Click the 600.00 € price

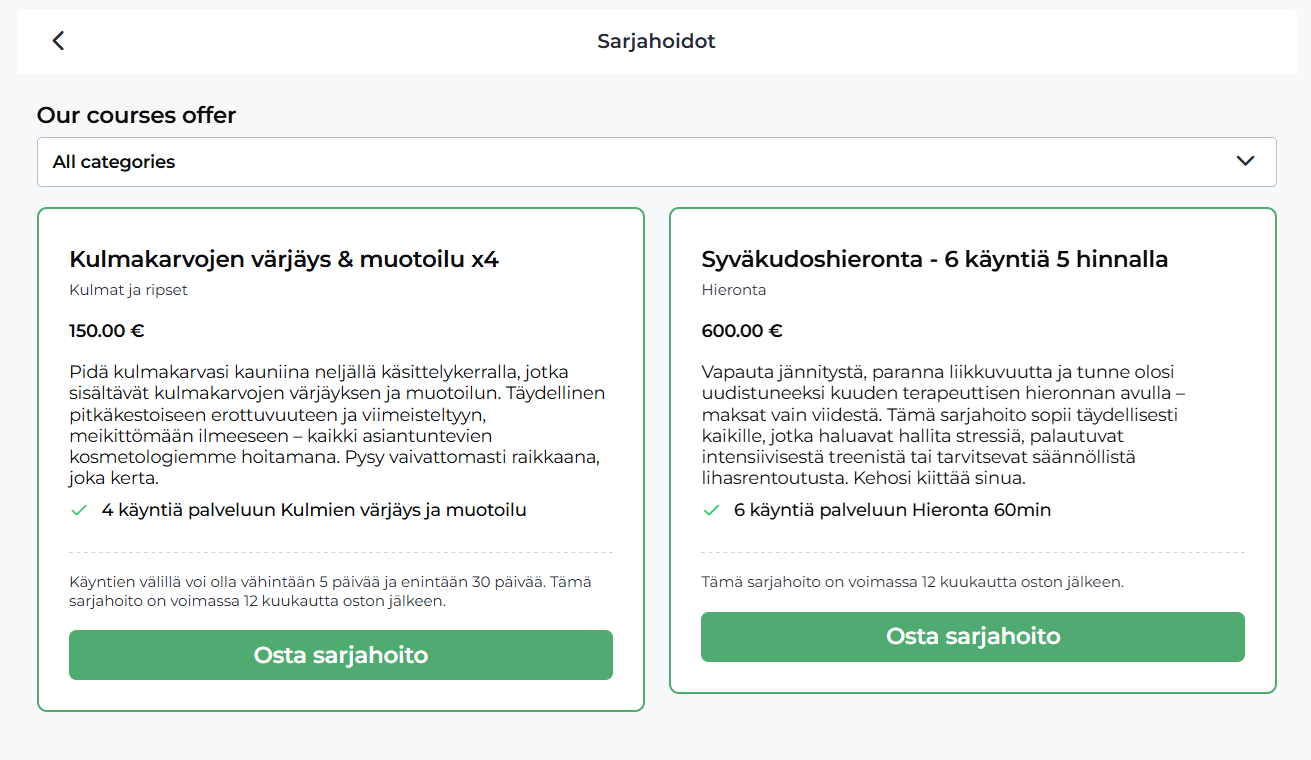(x=742, y=331)
